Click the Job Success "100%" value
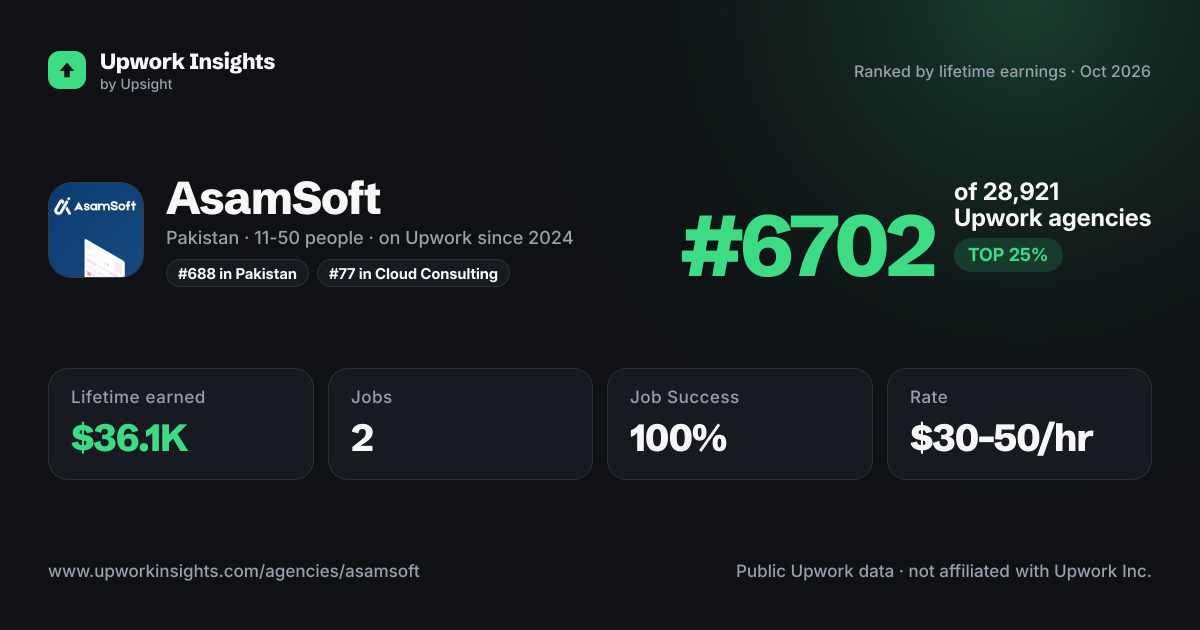The width and height of the screenshot is (1200, 630). tap(678, 438)
